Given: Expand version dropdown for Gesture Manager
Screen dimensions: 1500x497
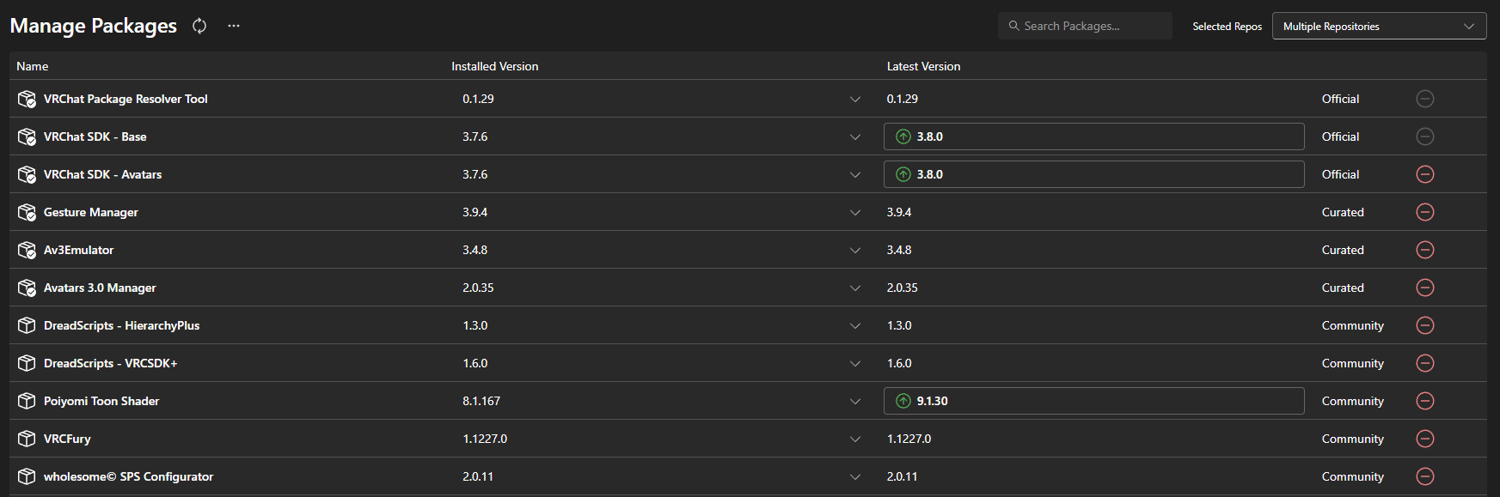Looking at the screenshot, I should pyautogui.click(x=855, y=212).
